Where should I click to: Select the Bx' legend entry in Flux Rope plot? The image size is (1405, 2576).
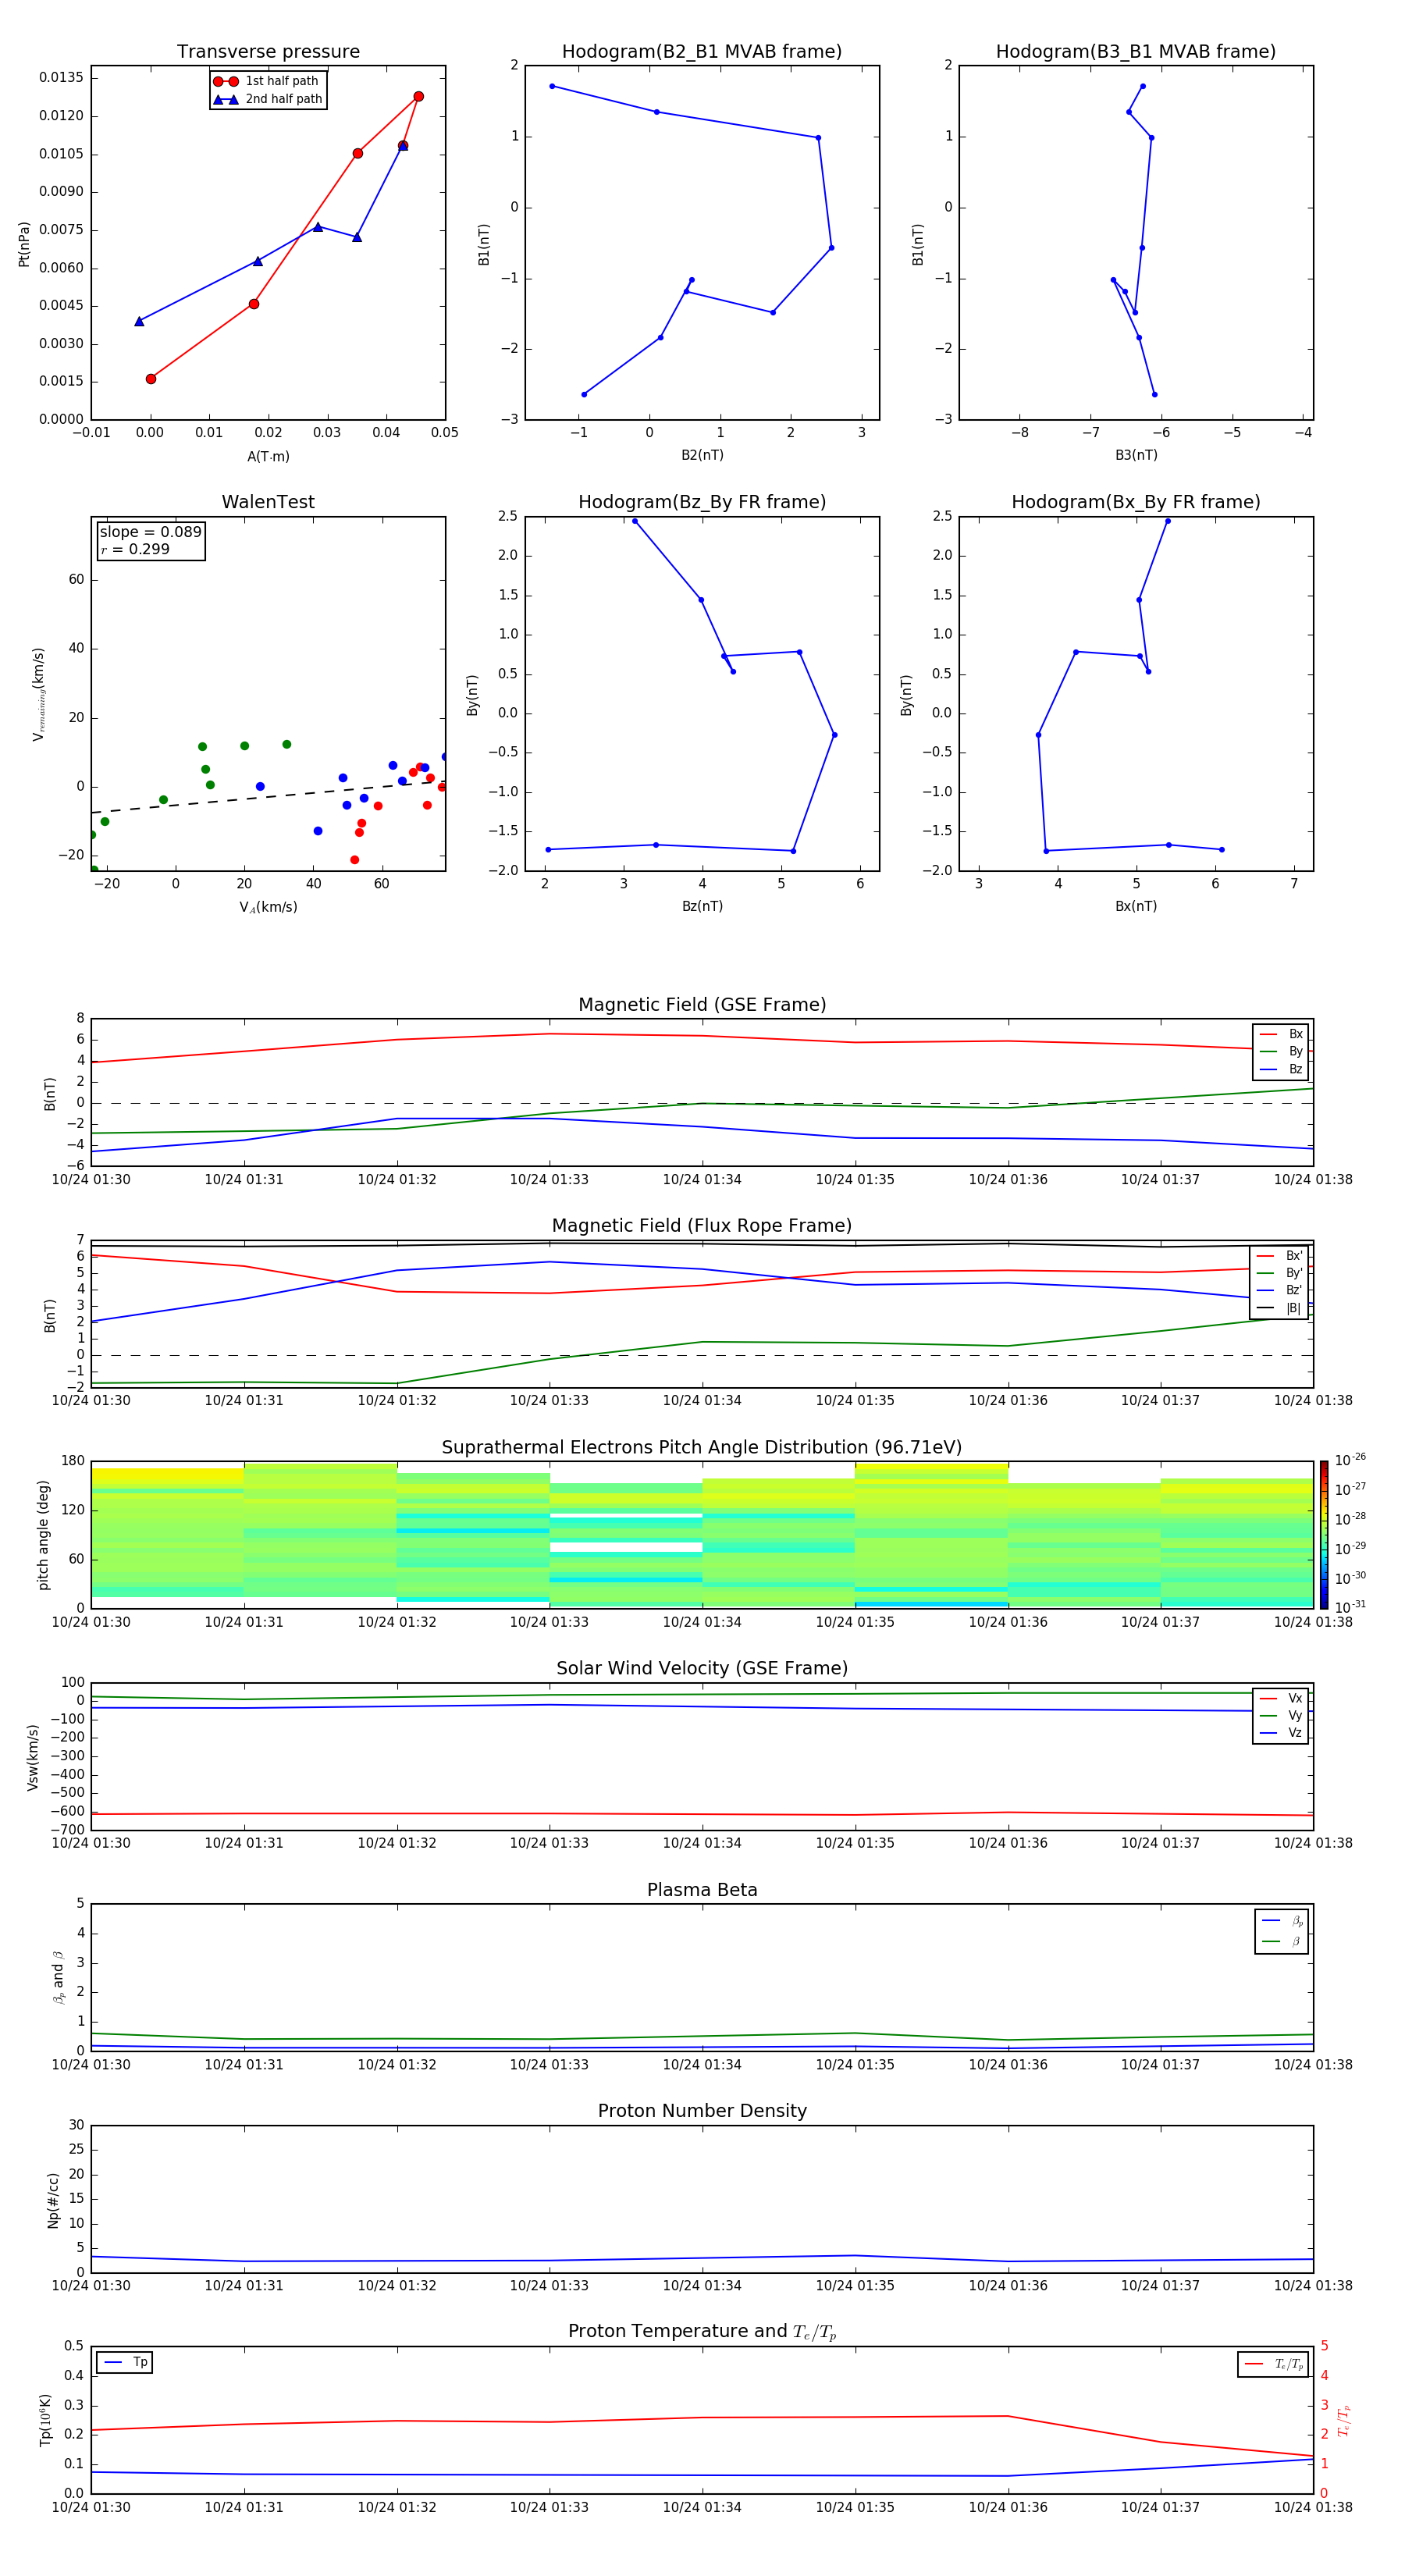pos(1279,1256)
